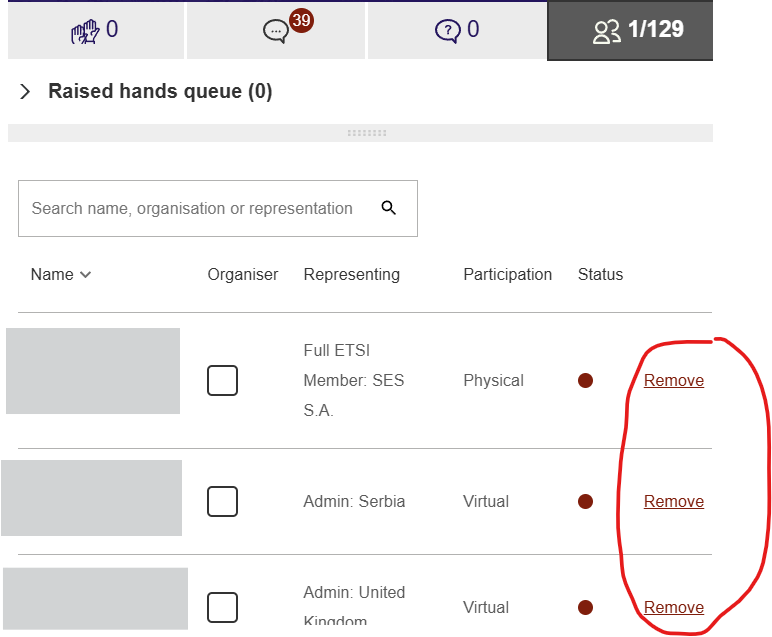Tick organiser checkbox for Admin: United Kingdom
Viewport: 772px width, 637px height.
click(223, 607)
